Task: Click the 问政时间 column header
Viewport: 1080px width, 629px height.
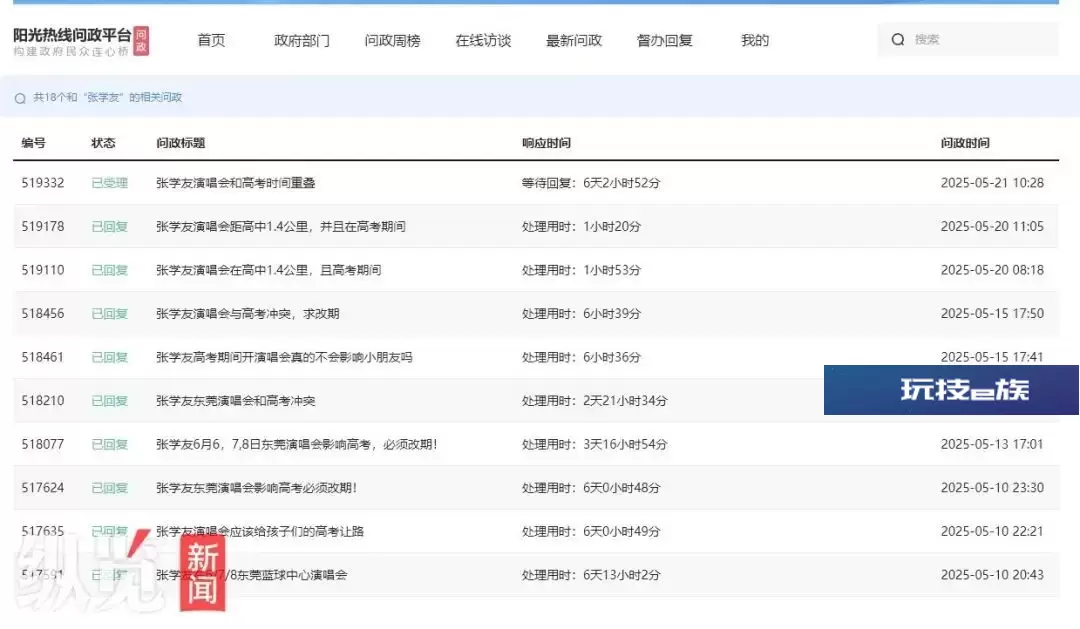Action: coord(965,143)
